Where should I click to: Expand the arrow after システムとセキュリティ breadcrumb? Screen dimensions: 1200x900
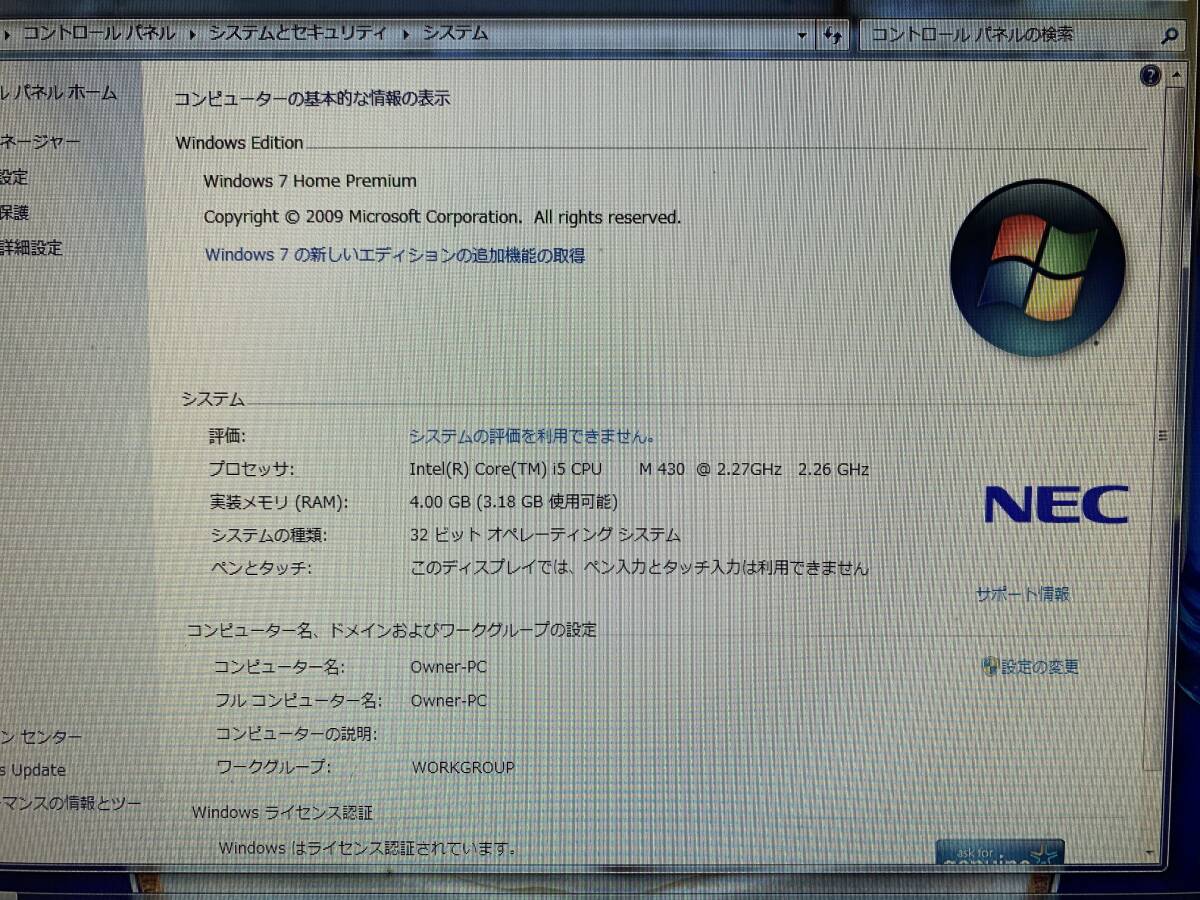pyautogui.click(x=406, y=34)
